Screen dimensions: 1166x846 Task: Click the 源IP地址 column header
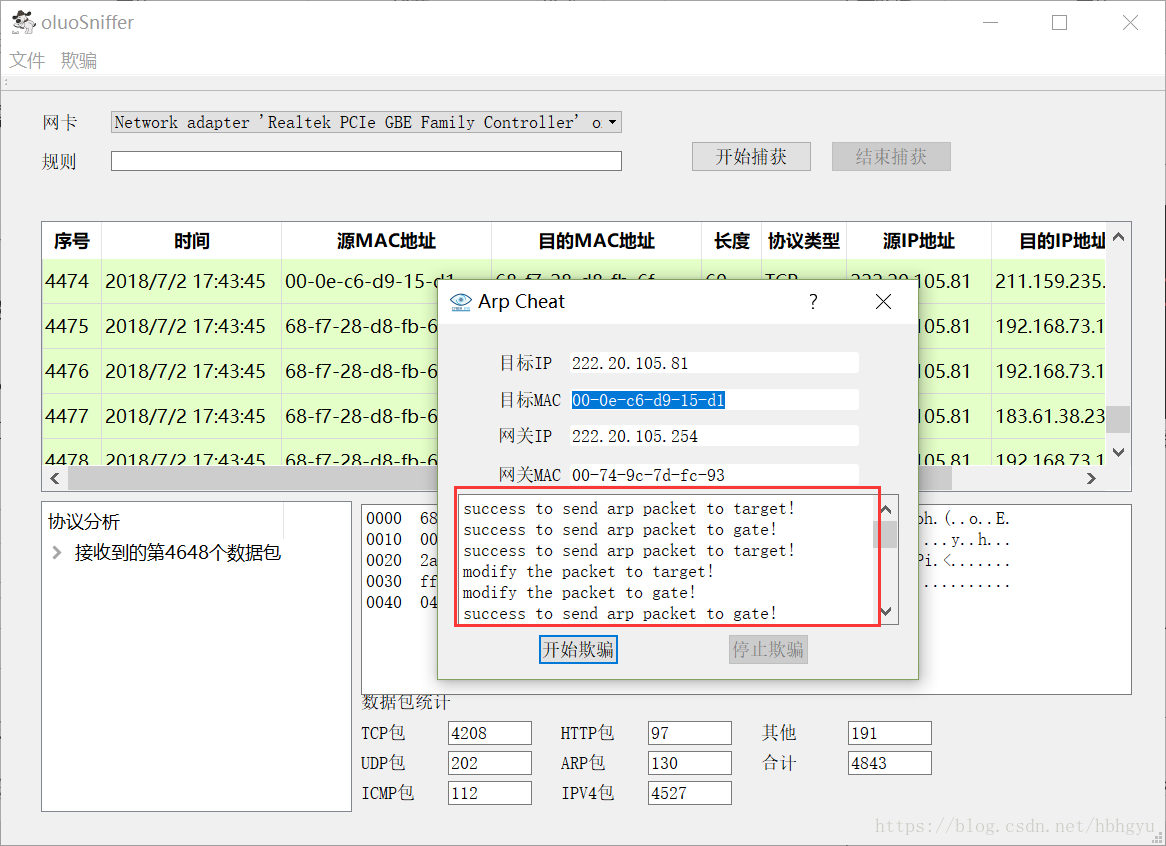tap(918, 241)
